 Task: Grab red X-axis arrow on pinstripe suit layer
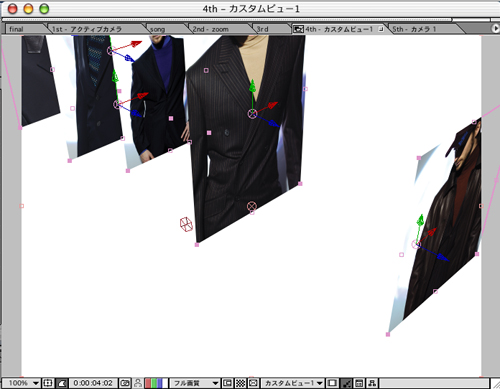pyautogui.click(x=272, y=105)
